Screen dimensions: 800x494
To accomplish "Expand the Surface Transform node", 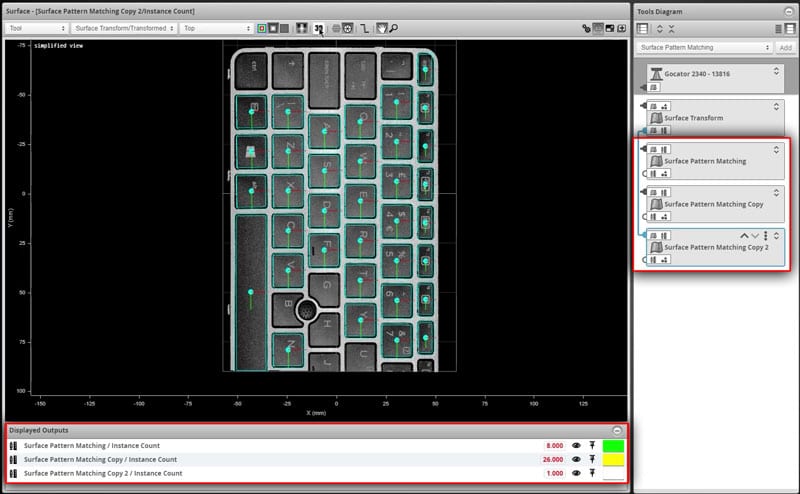I will (x=776, y=107).
